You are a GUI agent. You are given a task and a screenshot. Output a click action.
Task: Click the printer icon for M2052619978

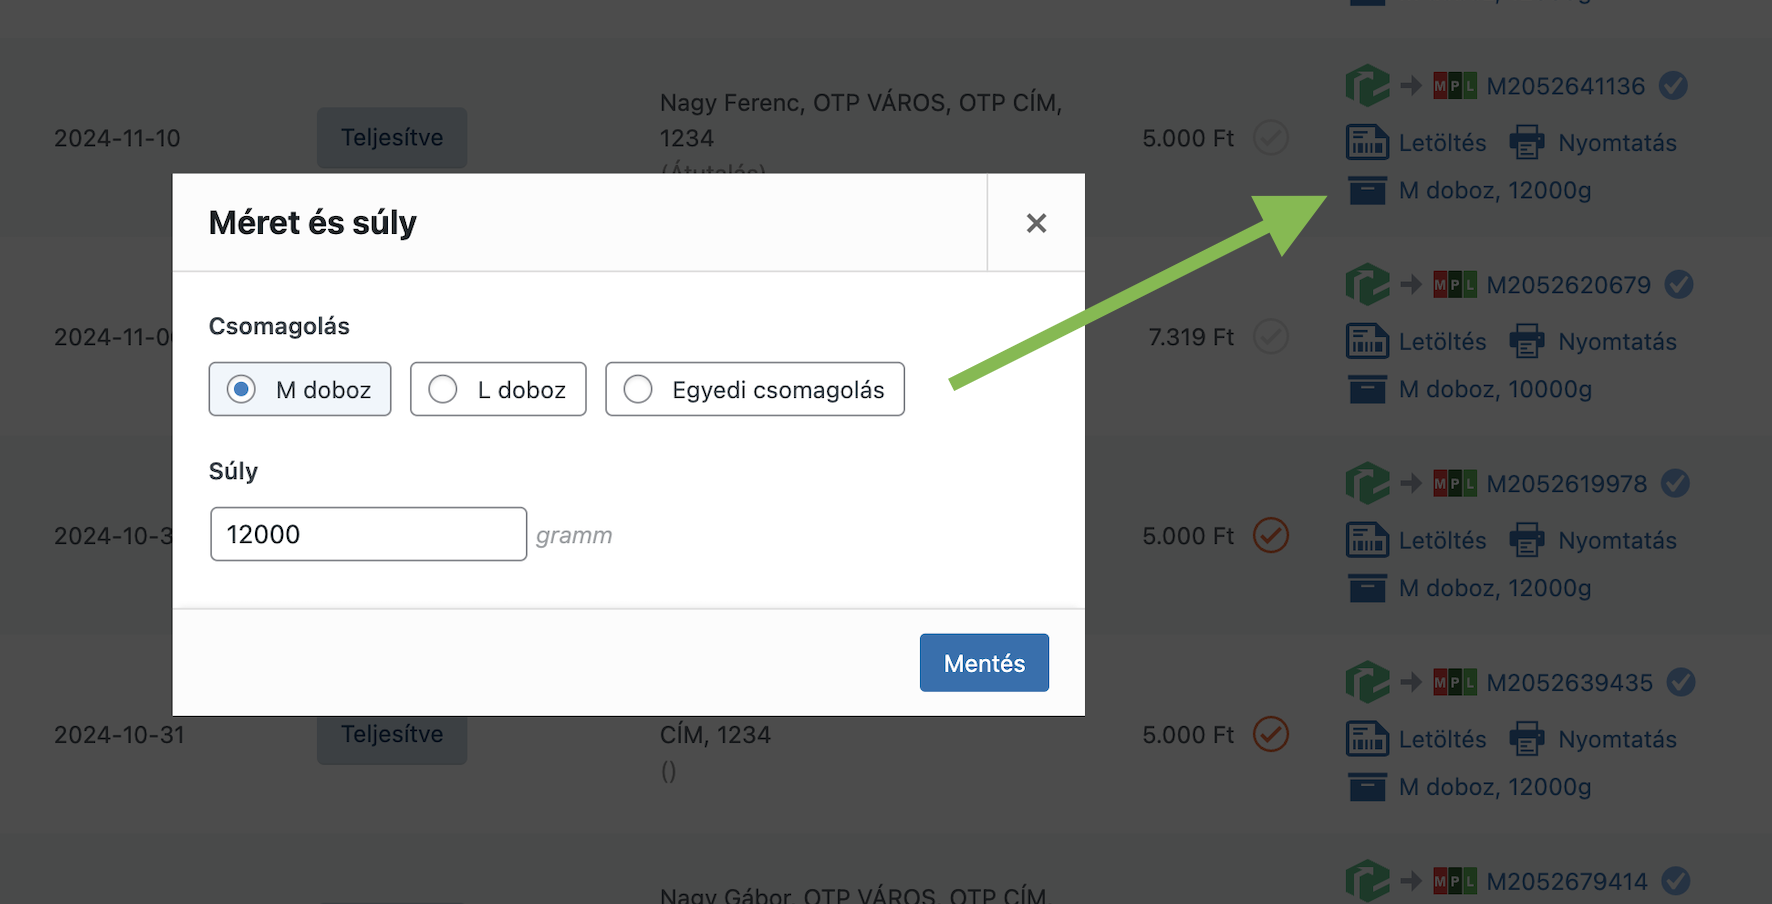(x=1526, y=541)
